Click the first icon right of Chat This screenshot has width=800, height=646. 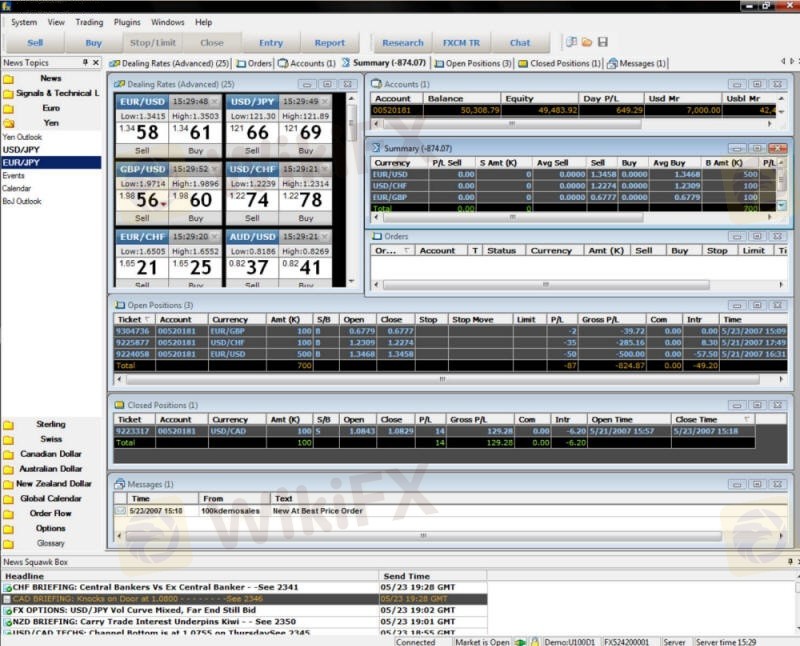click(x=571, y=42)
